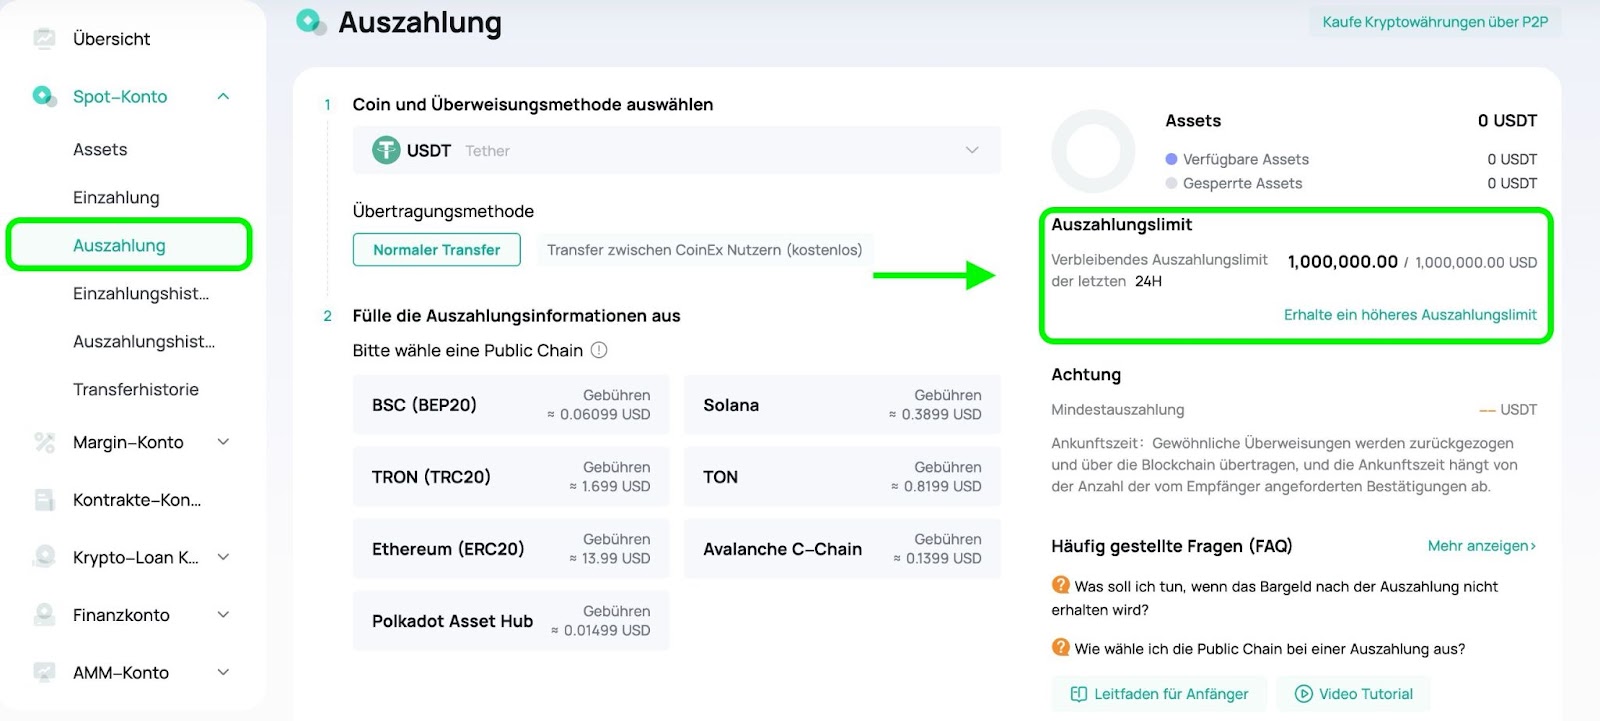Click Verfügbare Assets legend dot

1171,159
